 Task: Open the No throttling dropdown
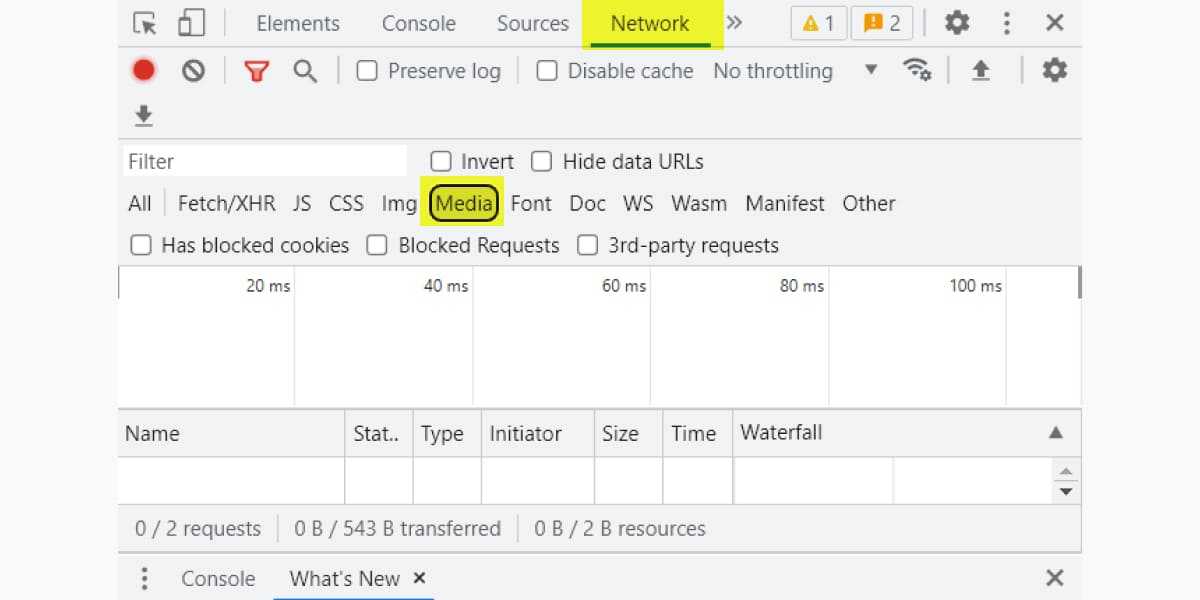794,70
